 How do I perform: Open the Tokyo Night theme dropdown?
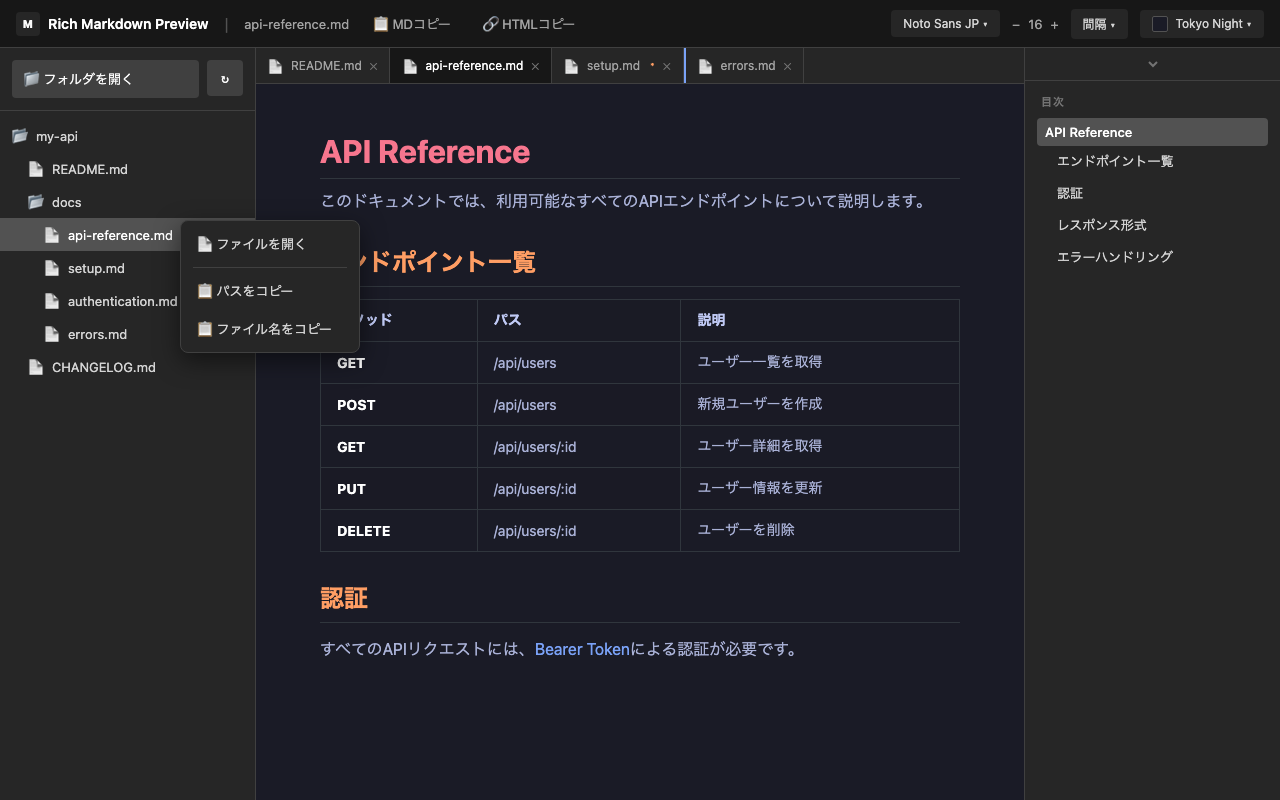click(x=1202, y=24)
